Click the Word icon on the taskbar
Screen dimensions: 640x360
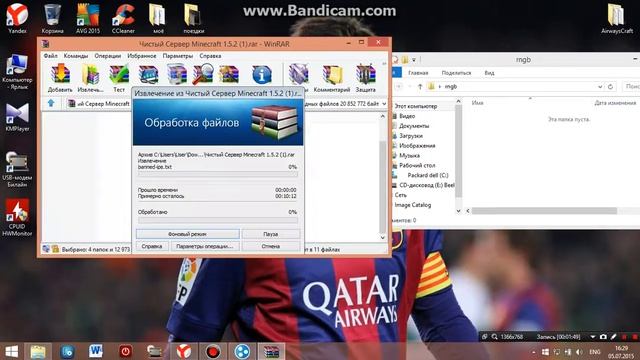tap(96, 351)
